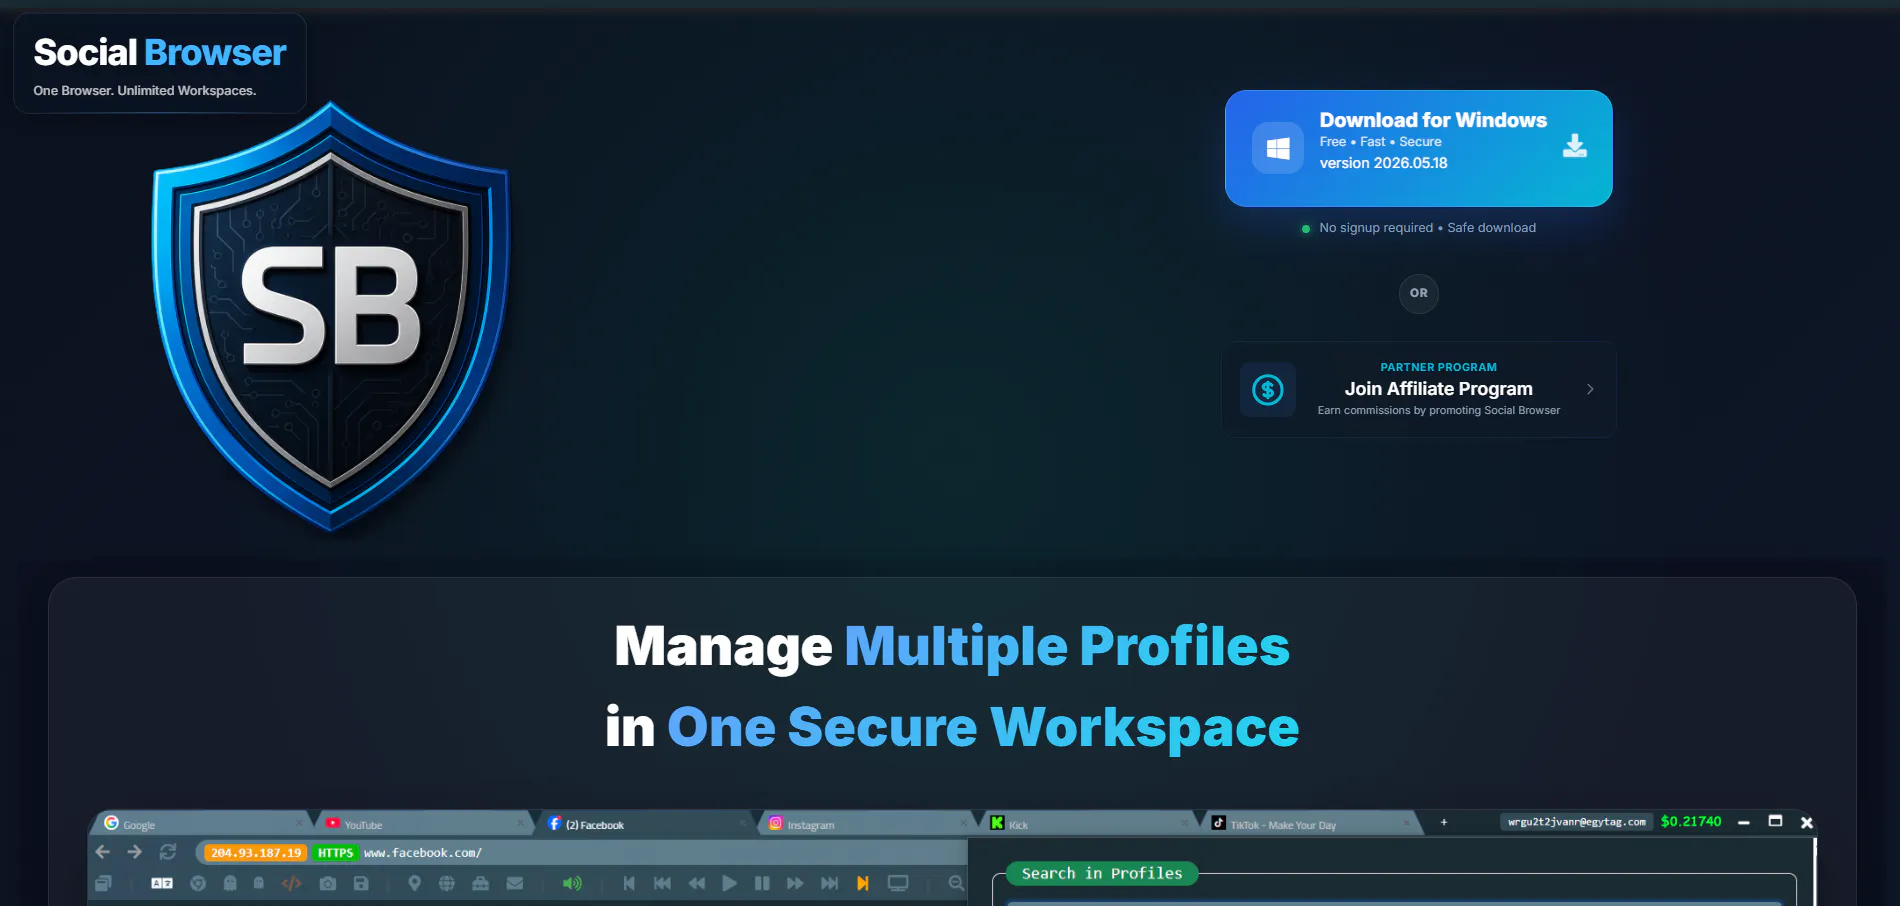The height and width of the screenshot is (906, 1900).
Task: Click the ghost mode icon
Action: pyautogui.click(x=230, y=883)
